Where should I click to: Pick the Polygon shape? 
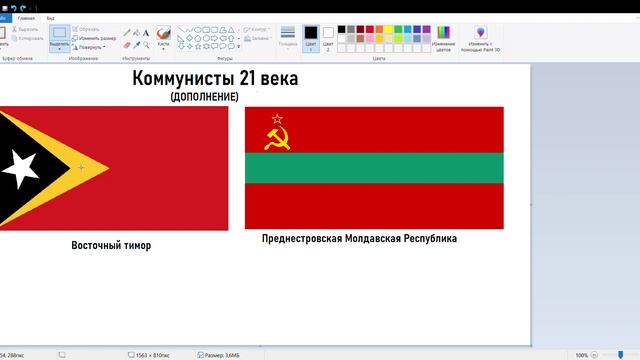click(x=223, y=30)
